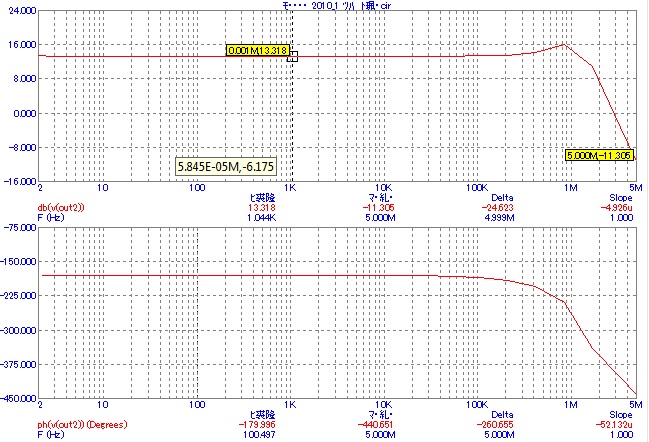This screenshot has width=649, height=442.
Task: Select the 13.318 left cursor gain value
Action: (x=262, y=207)
